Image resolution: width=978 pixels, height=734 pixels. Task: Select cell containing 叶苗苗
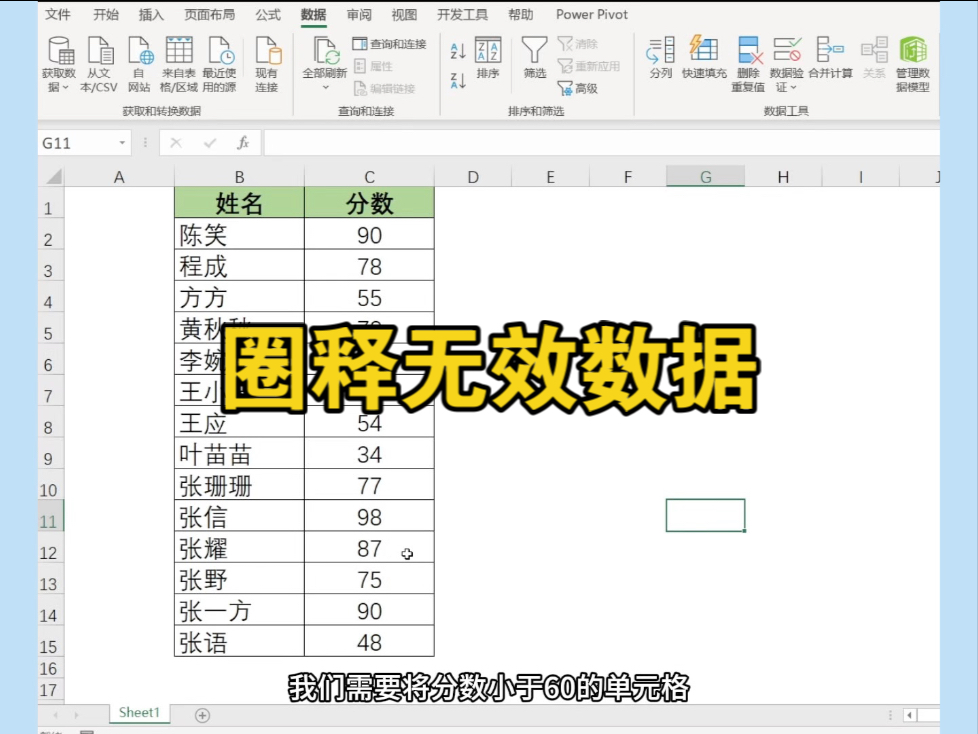tap(239, 453)
